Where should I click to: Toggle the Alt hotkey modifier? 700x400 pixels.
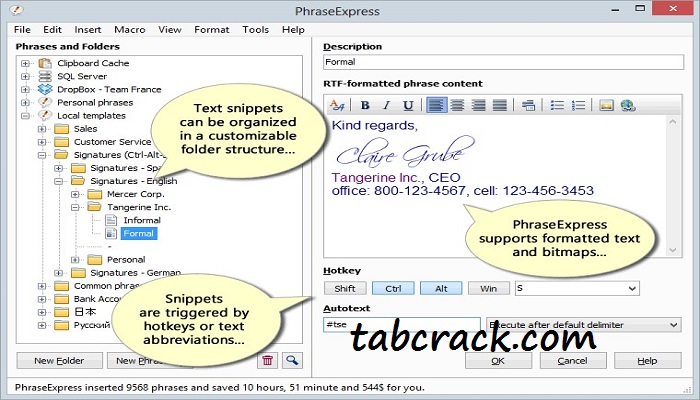pos(441,288)
